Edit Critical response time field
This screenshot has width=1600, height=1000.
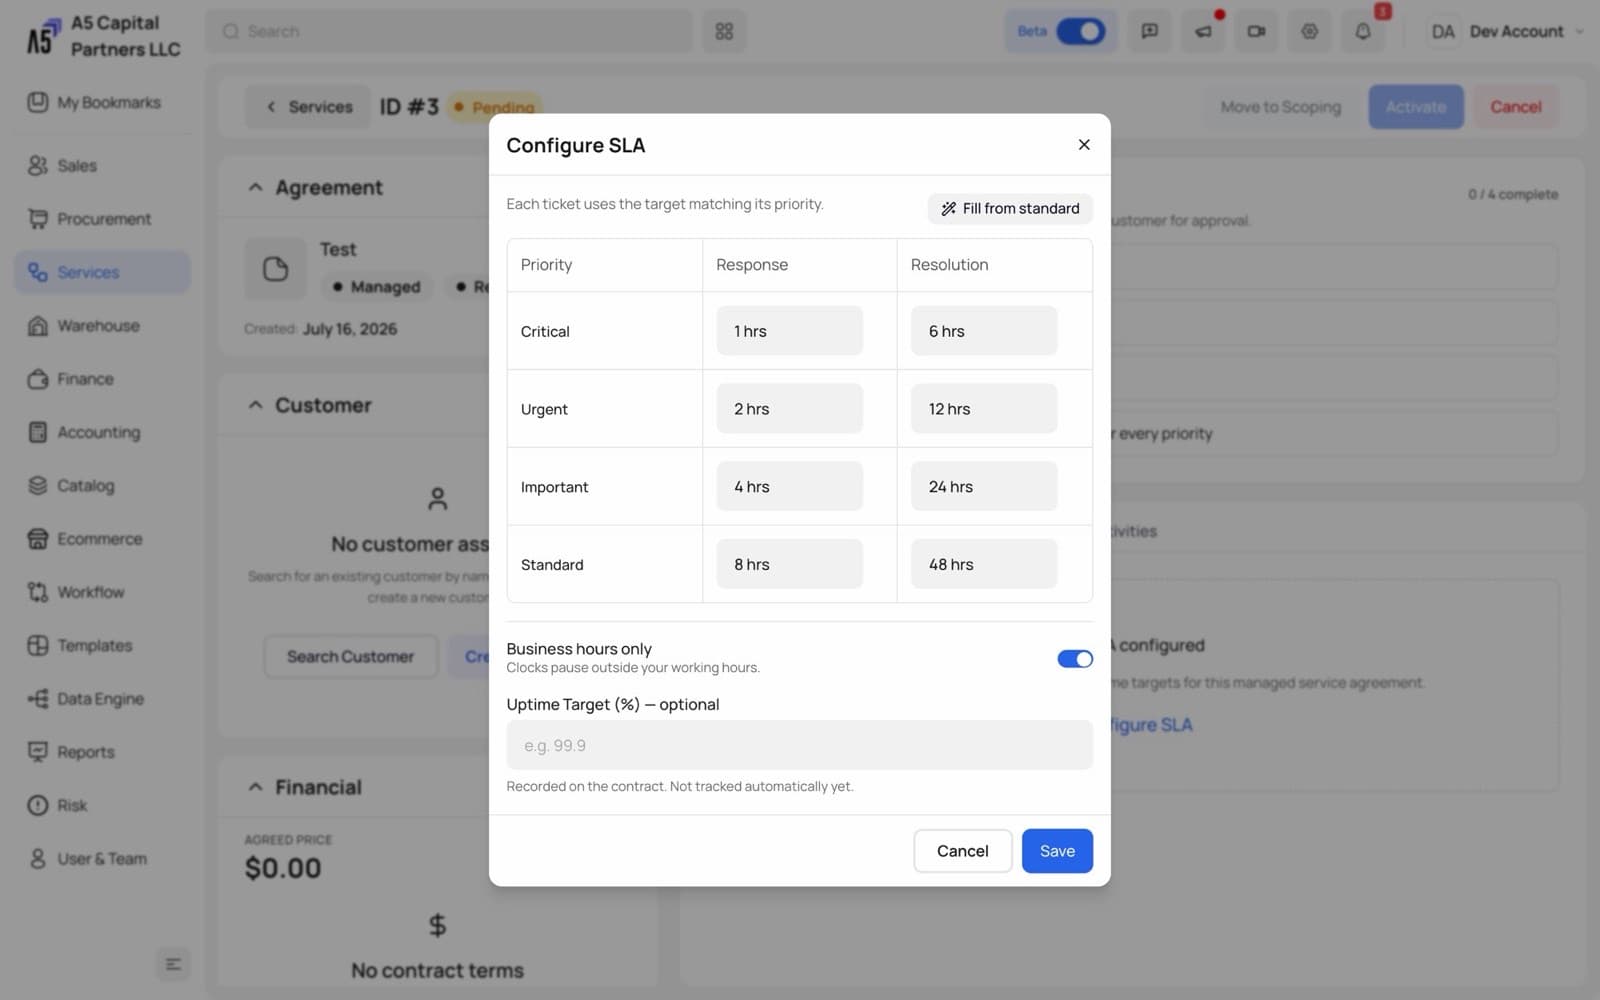[789, 331]
